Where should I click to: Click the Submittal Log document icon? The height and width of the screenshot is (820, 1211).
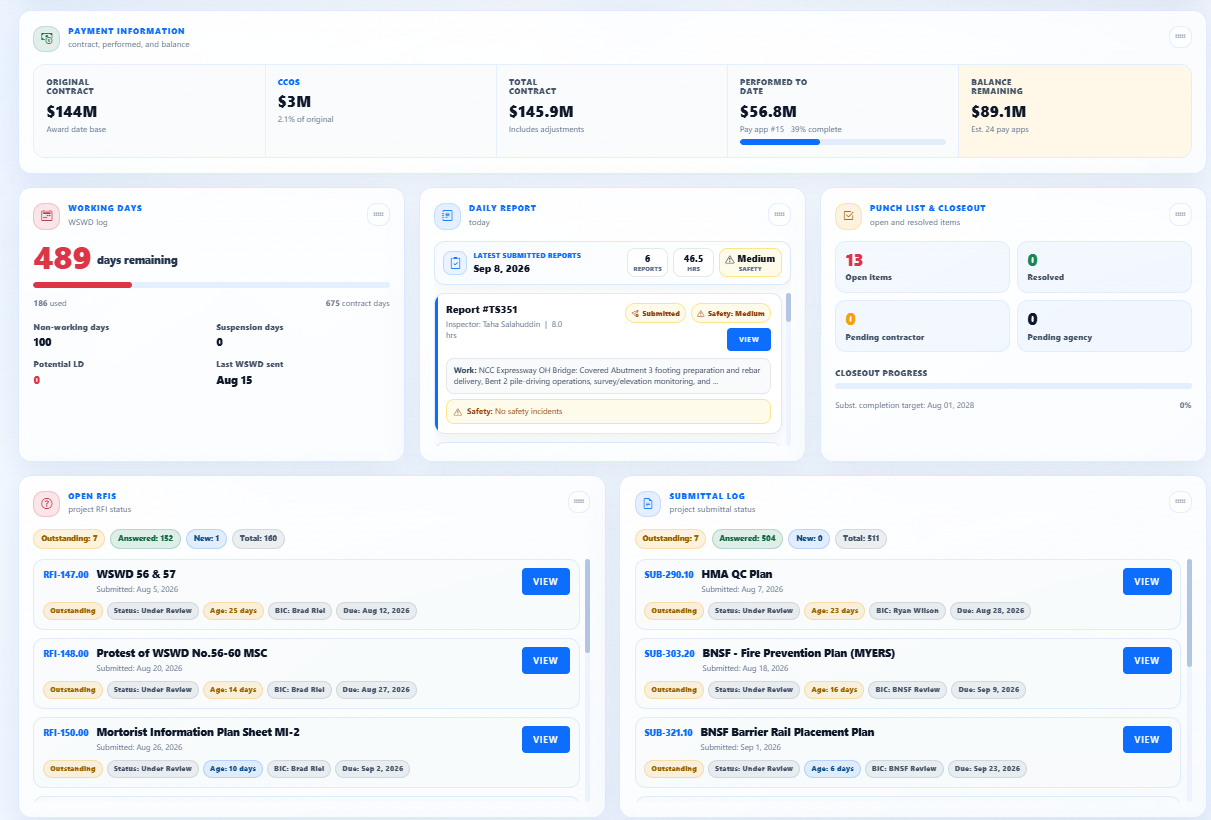point(647,503)
